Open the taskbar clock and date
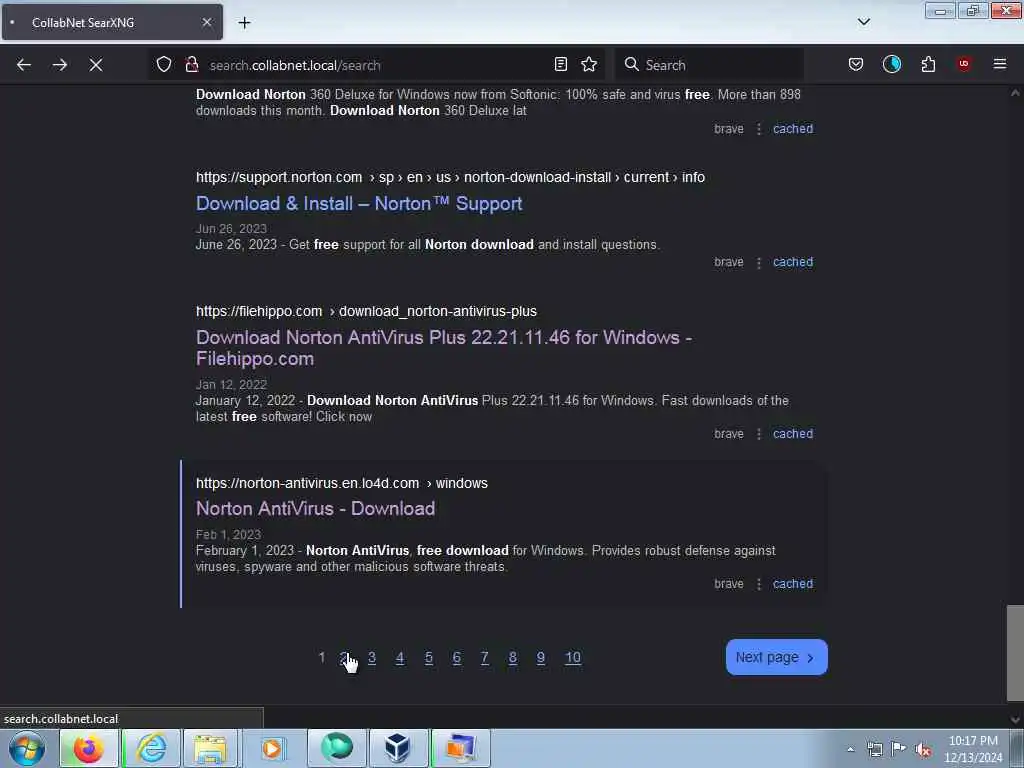1024x768 pixels. tap(973, 749)
